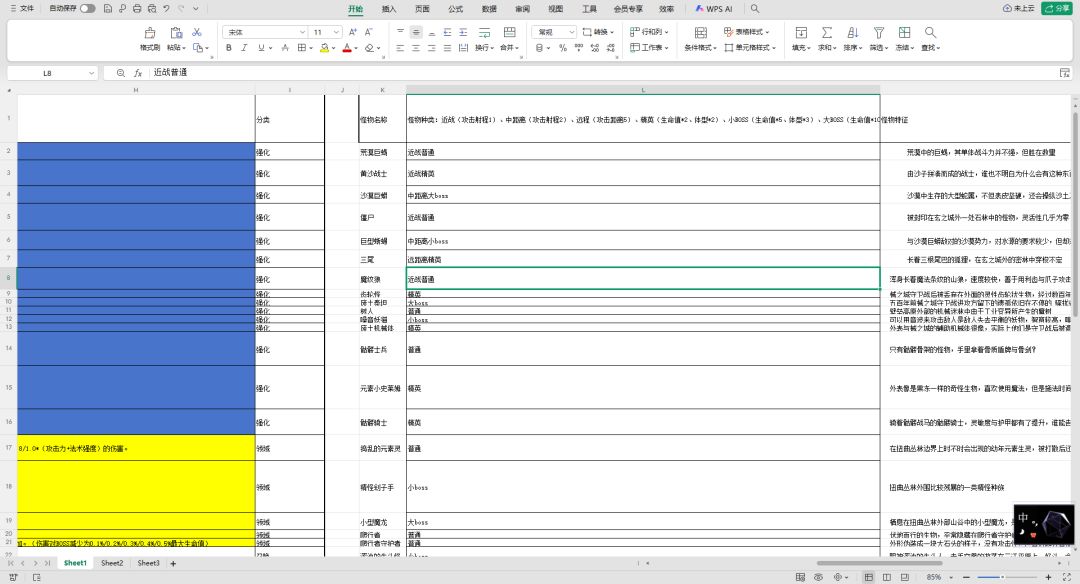1080x584 pixels.
Task: Click the not uploaded to cloud (未上云) button
Action: coord(1019,8)
